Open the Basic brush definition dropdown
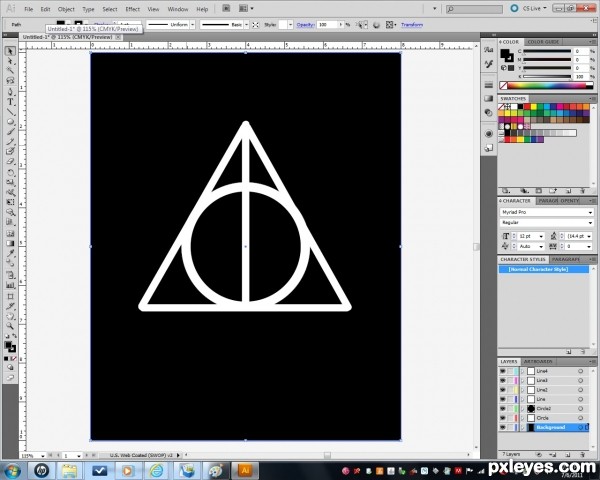600x480 pixels. 246,24
